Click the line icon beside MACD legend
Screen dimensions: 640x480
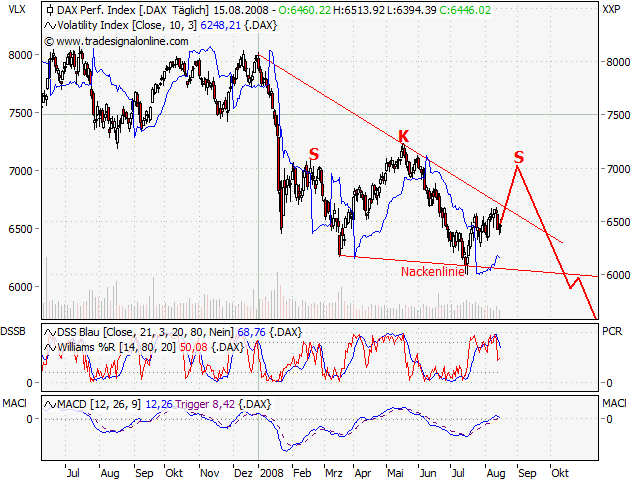[x=50, y=405]
